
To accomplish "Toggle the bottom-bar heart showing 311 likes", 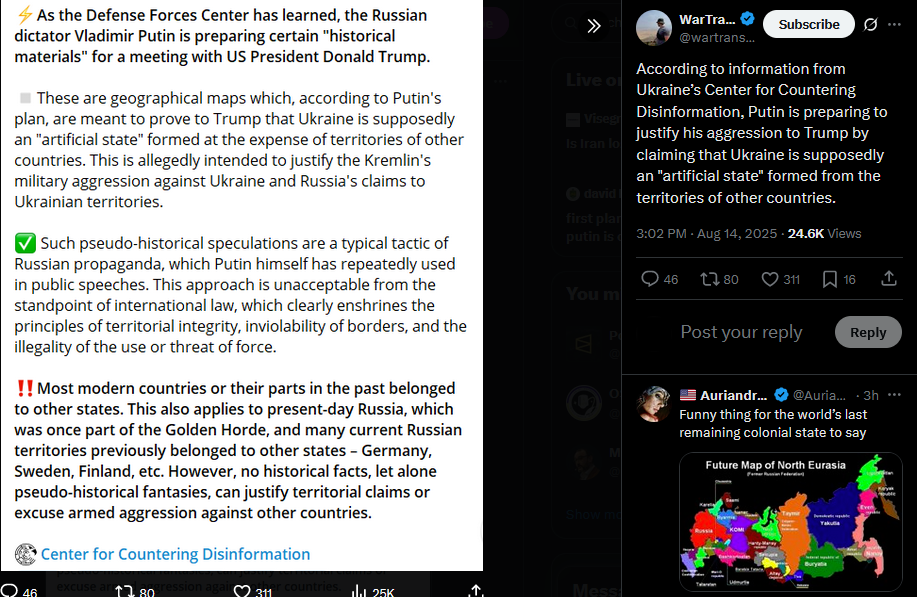I will point(242,591).
